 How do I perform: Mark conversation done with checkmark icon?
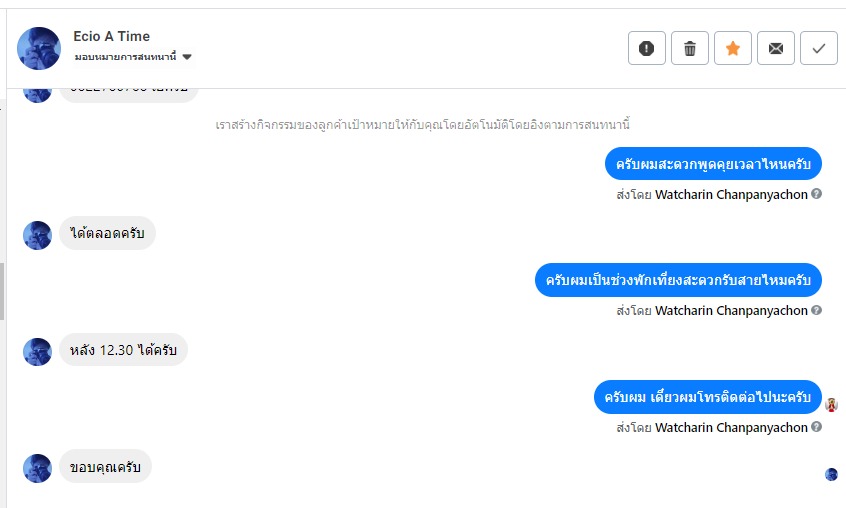coord(819,48)
